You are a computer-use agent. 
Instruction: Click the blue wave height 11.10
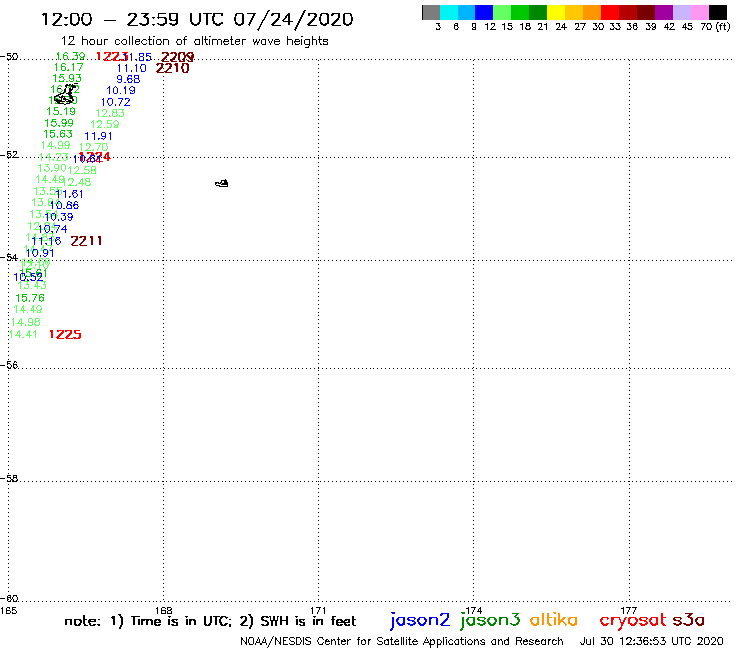132,68
